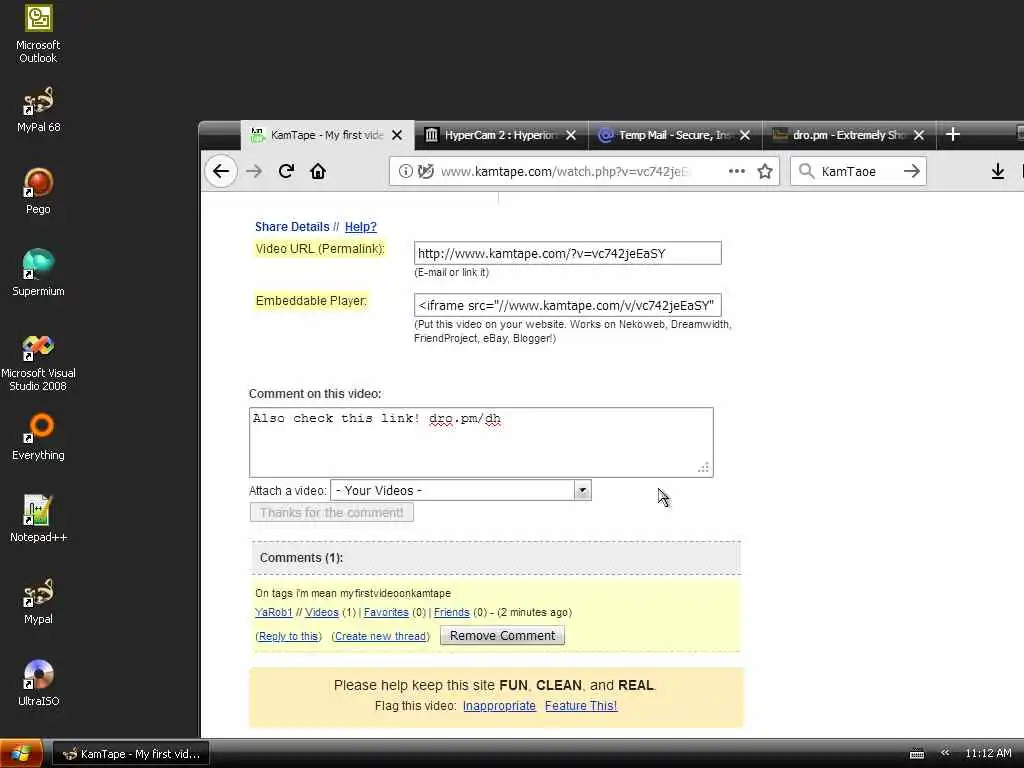Open the browser downloads panel
This screenshot has height=768, width=1024.
click(x=998, y=171)
